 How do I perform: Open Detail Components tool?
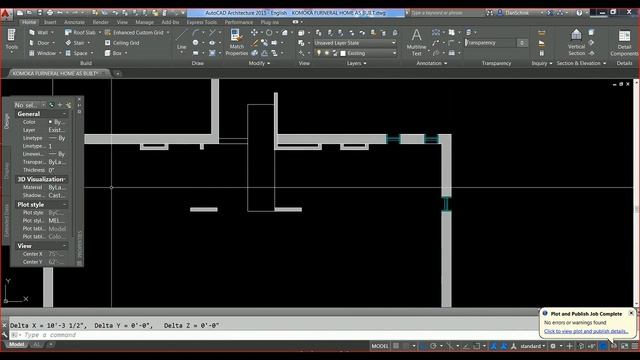pyautogui.click(x=624, y=42)
